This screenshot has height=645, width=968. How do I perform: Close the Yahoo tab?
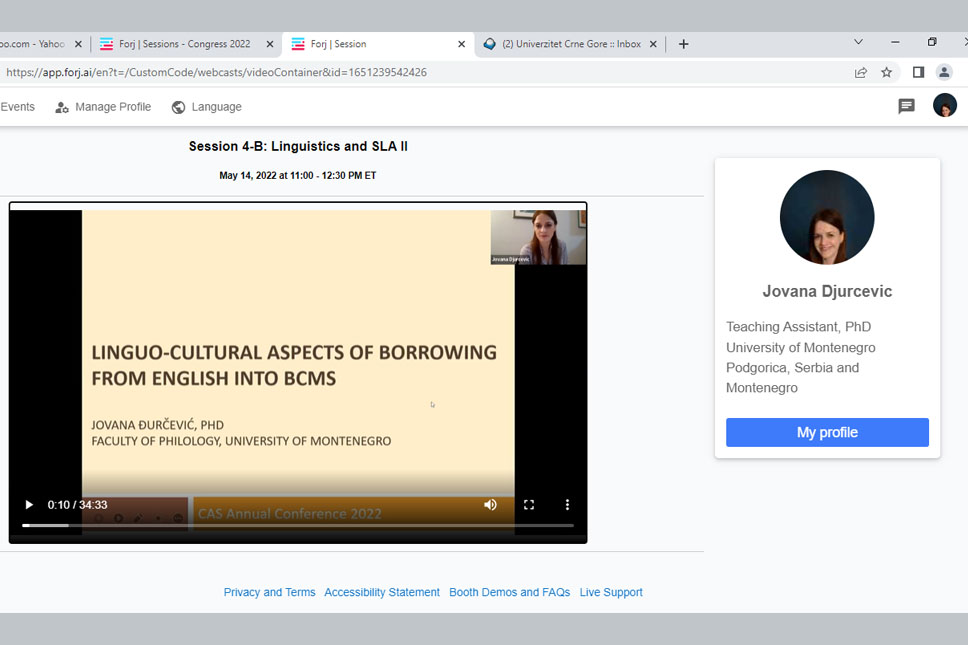[x=78, y=44]
